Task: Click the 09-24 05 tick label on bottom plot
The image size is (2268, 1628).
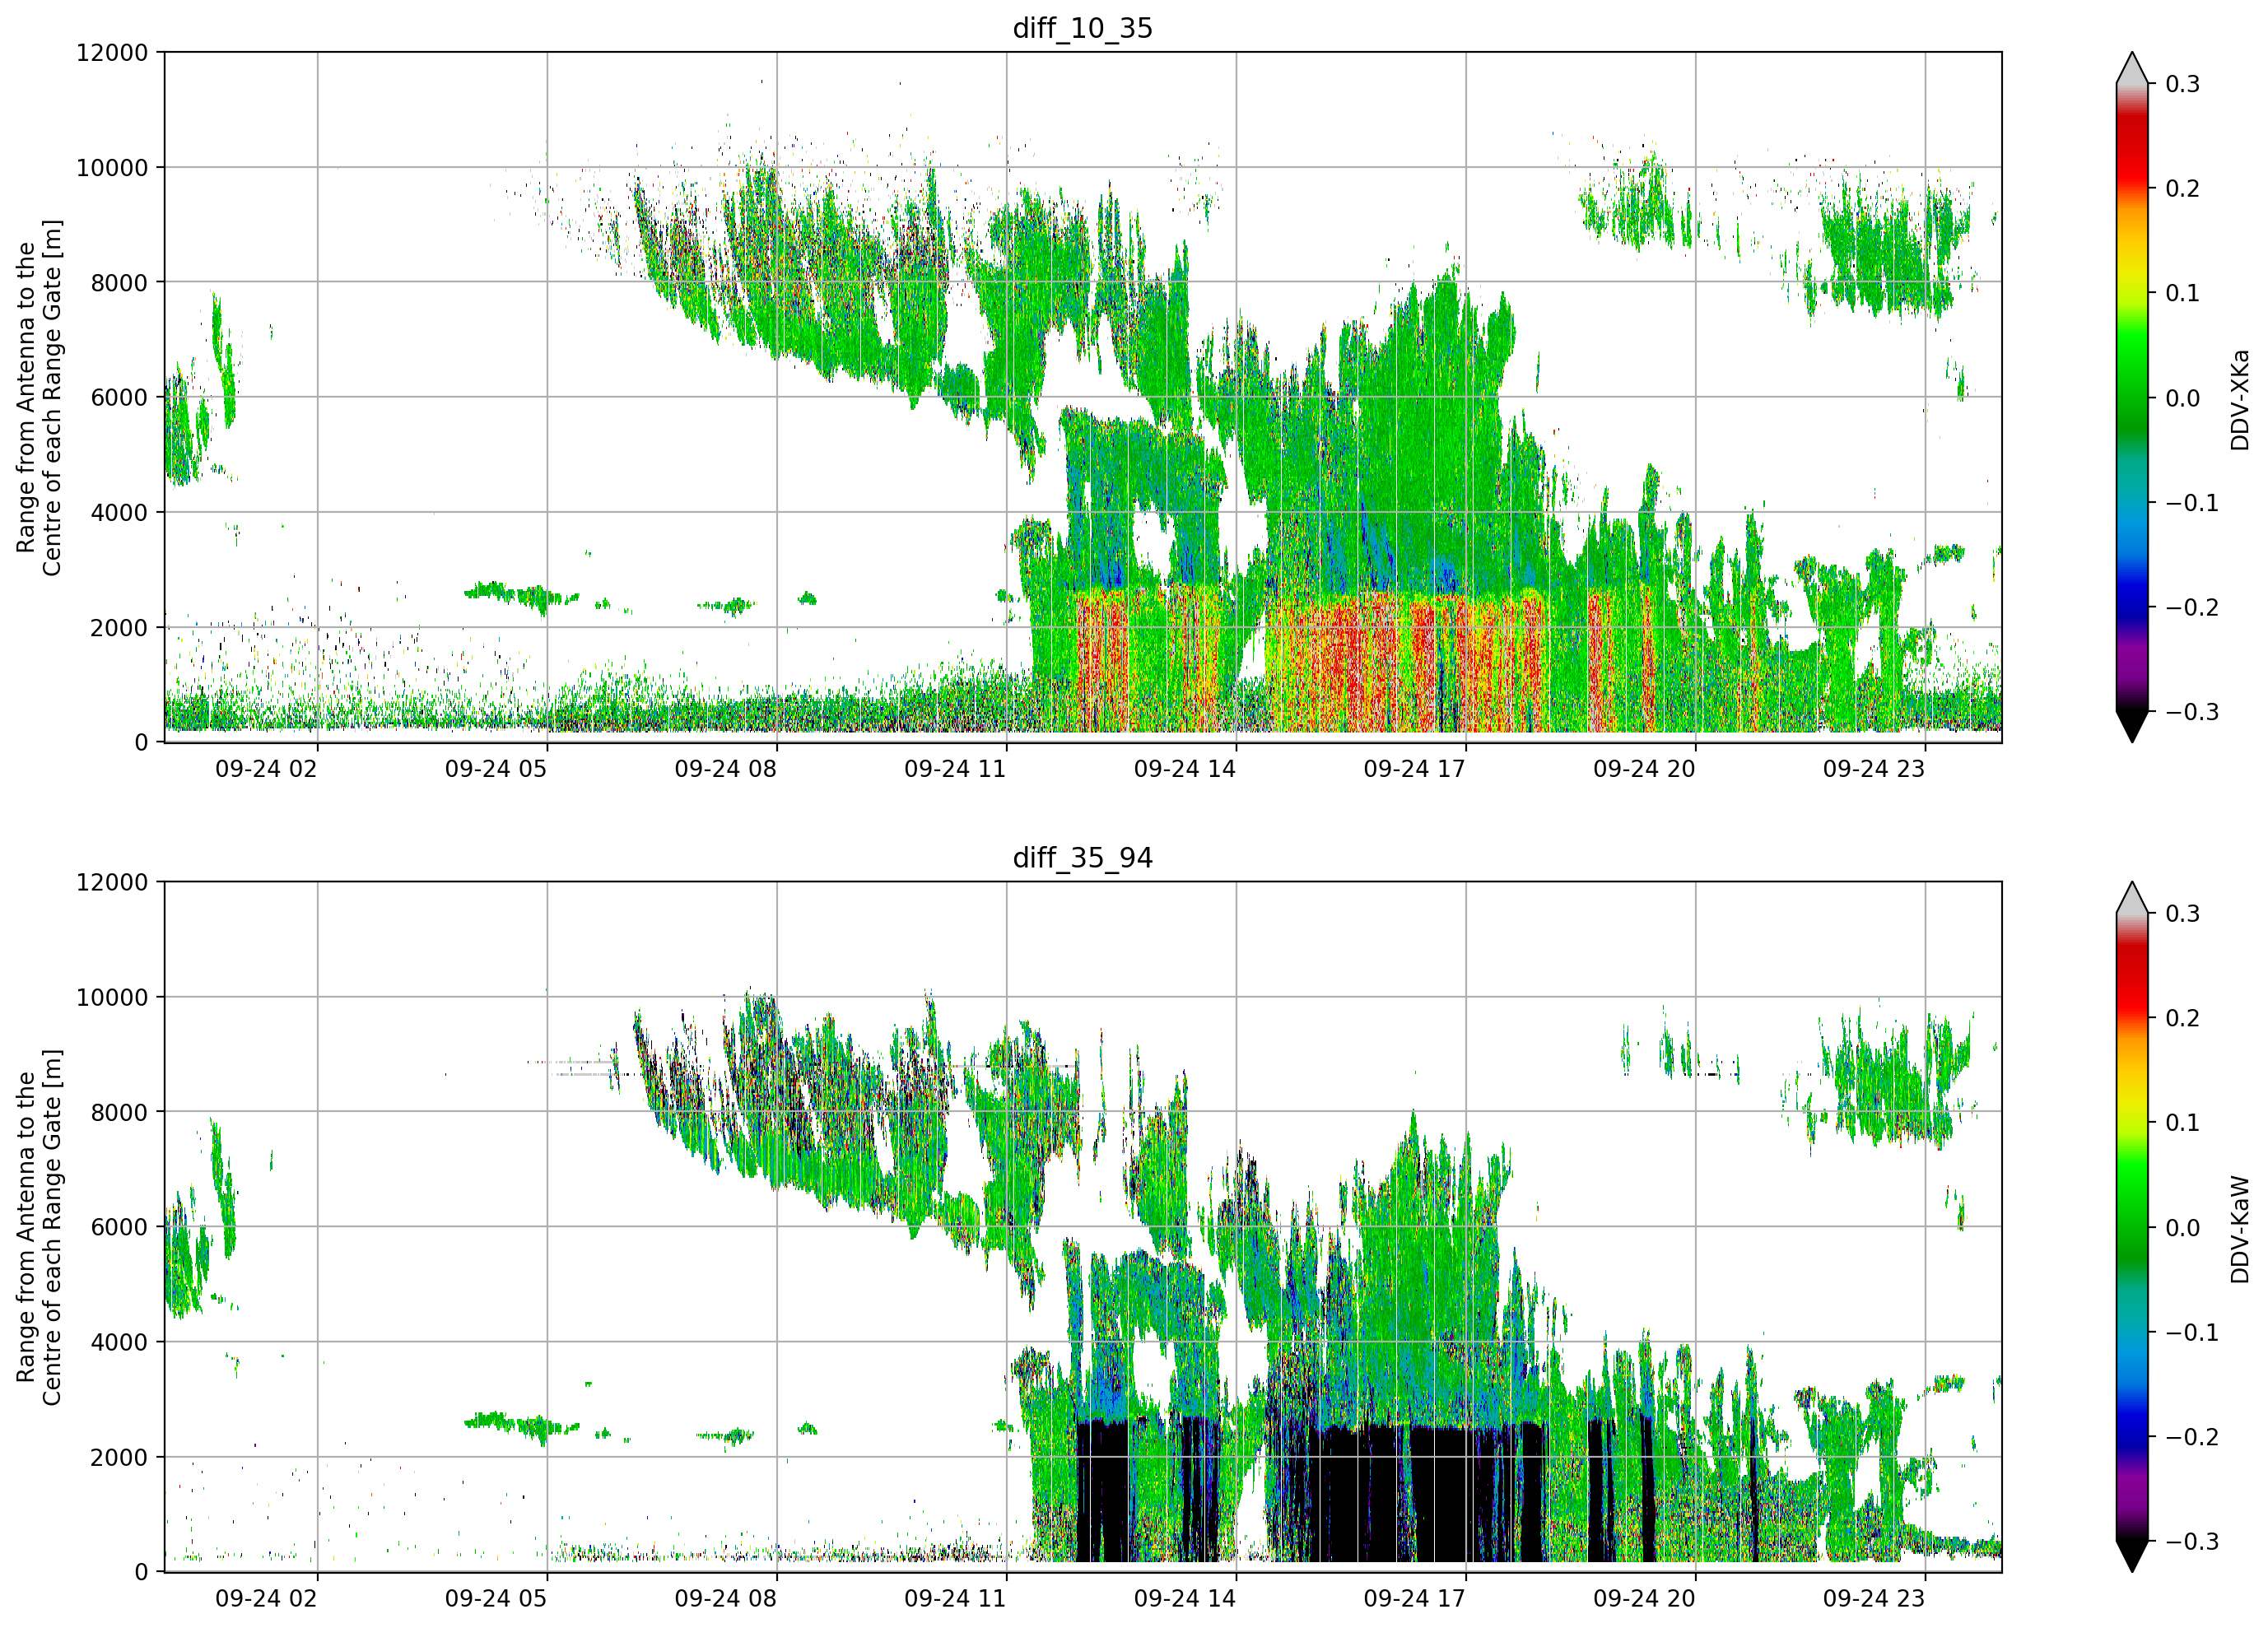Action: 496,1599
